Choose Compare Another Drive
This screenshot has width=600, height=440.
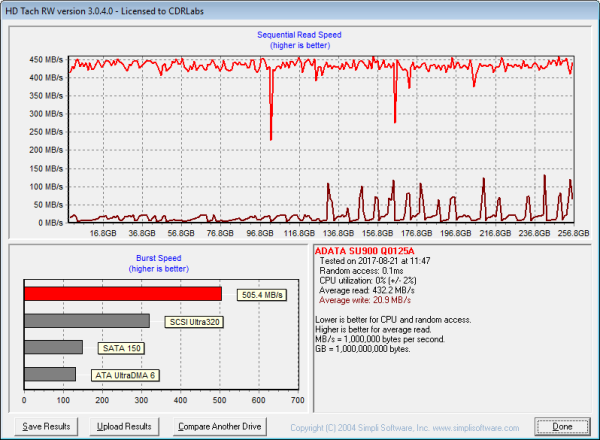tap(220, 427)
